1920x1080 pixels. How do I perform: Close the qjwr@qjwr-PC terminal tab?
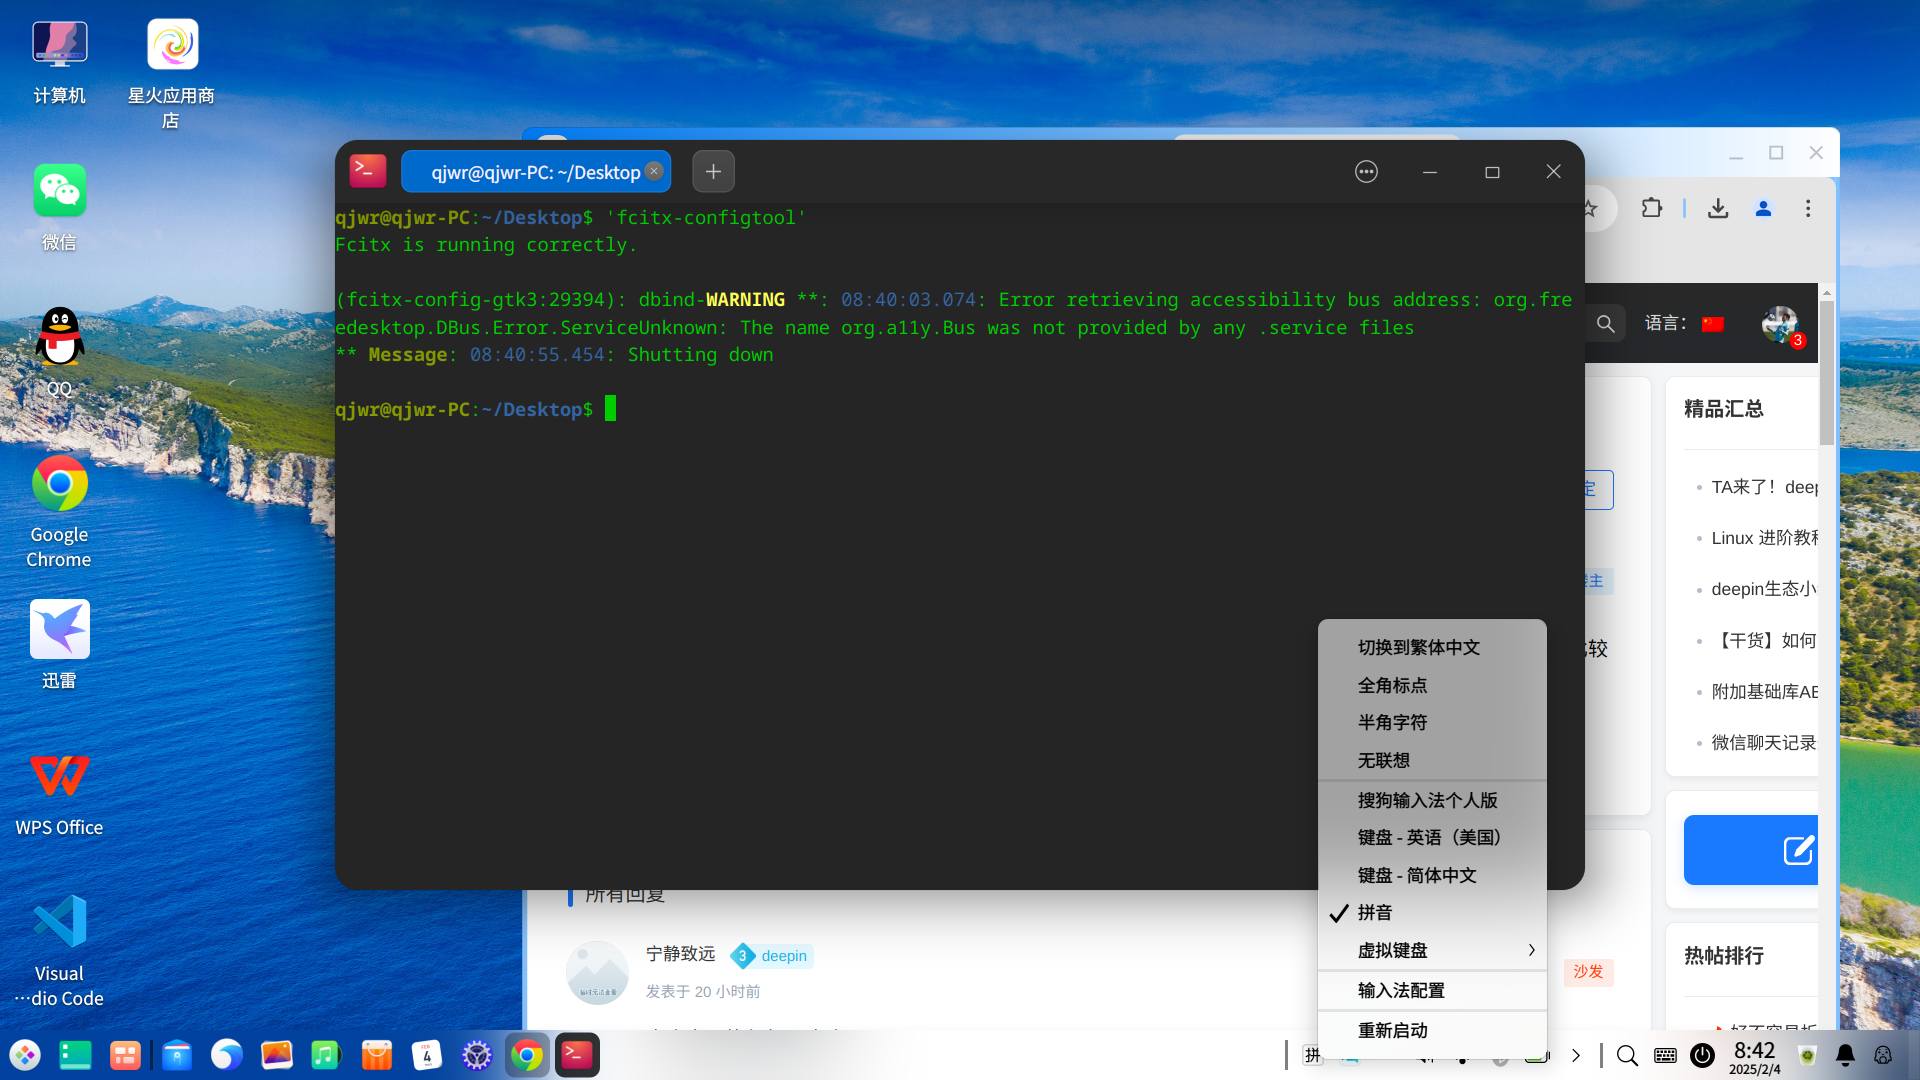[x=654, y=171]
